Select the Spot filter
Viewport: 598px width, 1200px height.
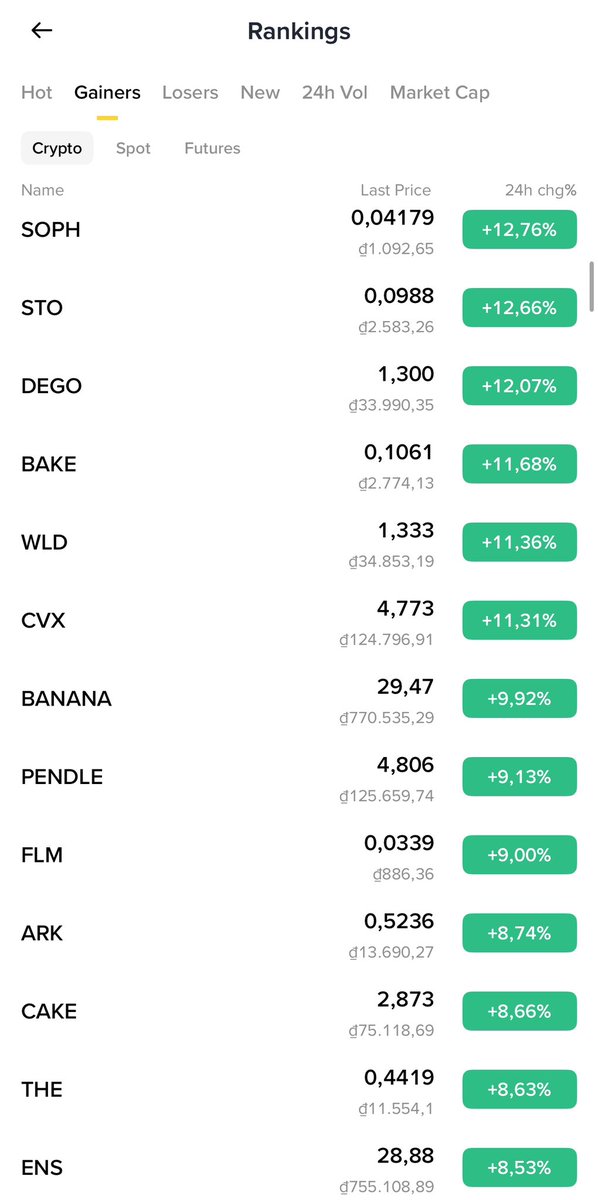[x=133, y=148]
